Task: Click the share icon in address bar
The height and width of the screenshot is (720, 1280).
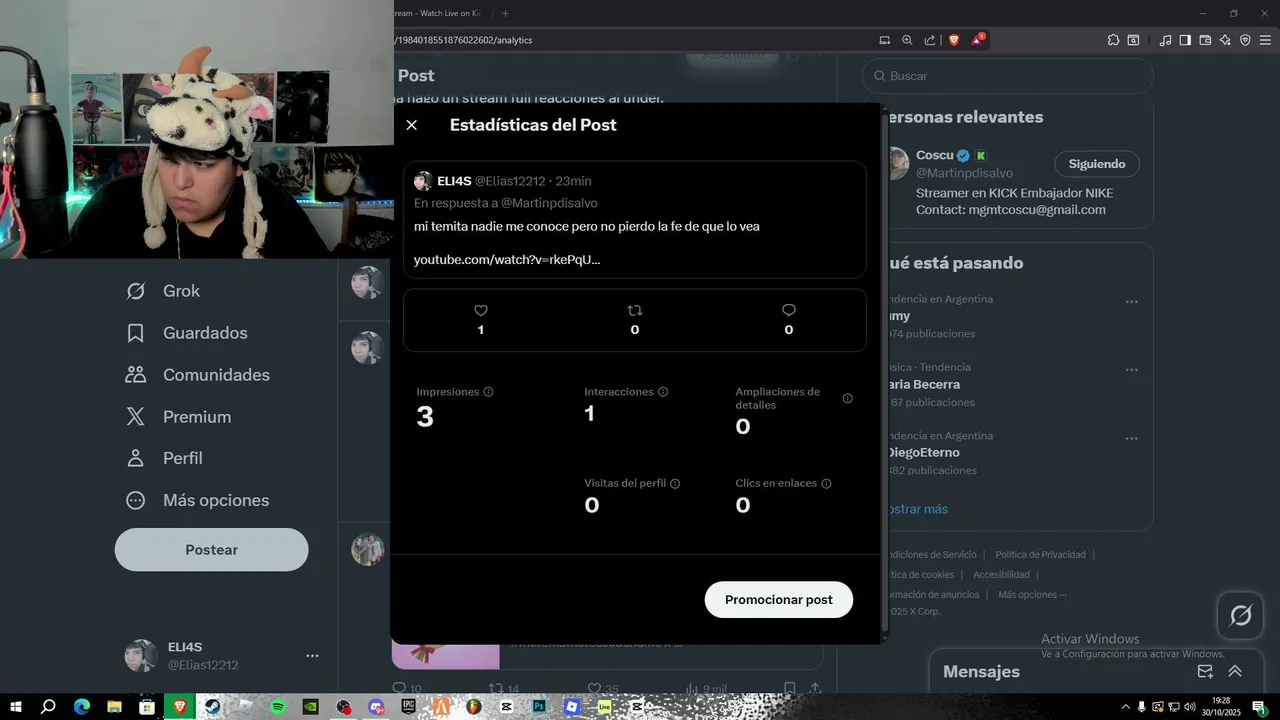Action: point(930,40)
